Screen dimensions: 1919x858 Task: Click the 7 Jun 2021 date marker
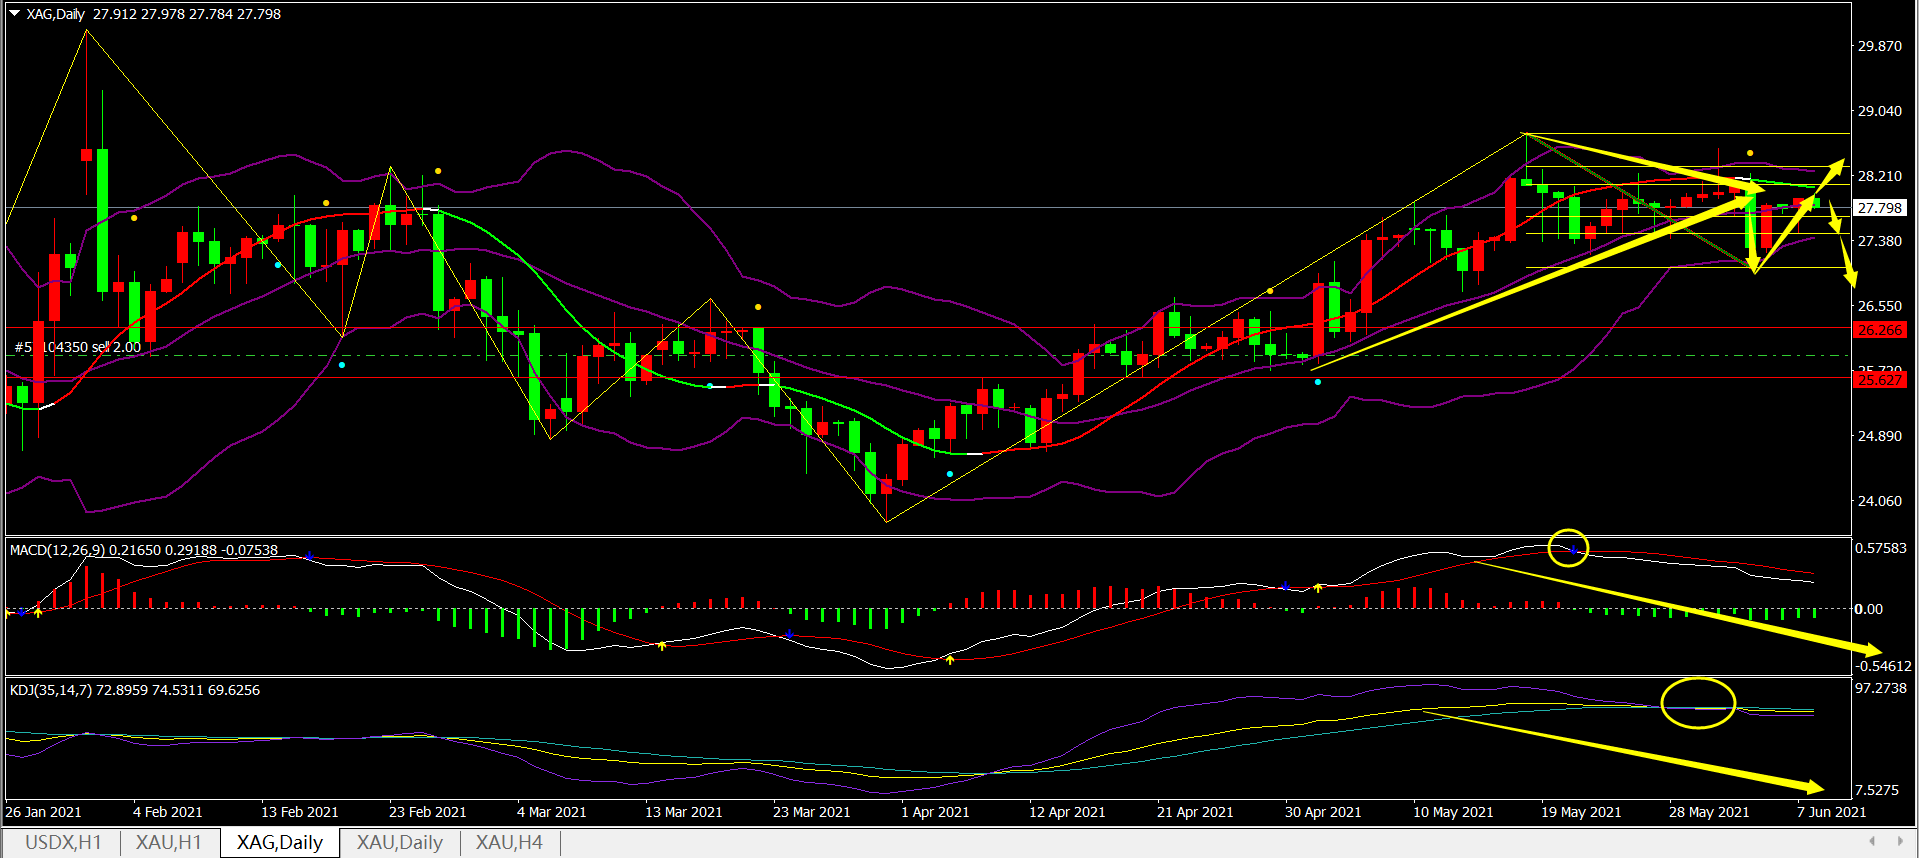click(x=1831, y=812)
